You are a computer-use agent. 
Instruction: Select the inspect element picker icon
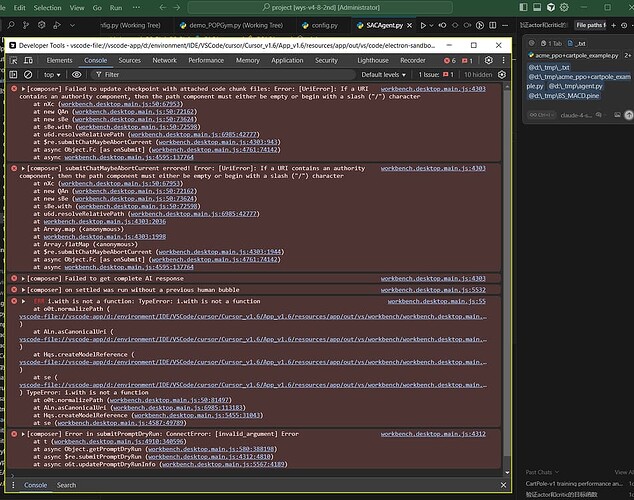13,60
